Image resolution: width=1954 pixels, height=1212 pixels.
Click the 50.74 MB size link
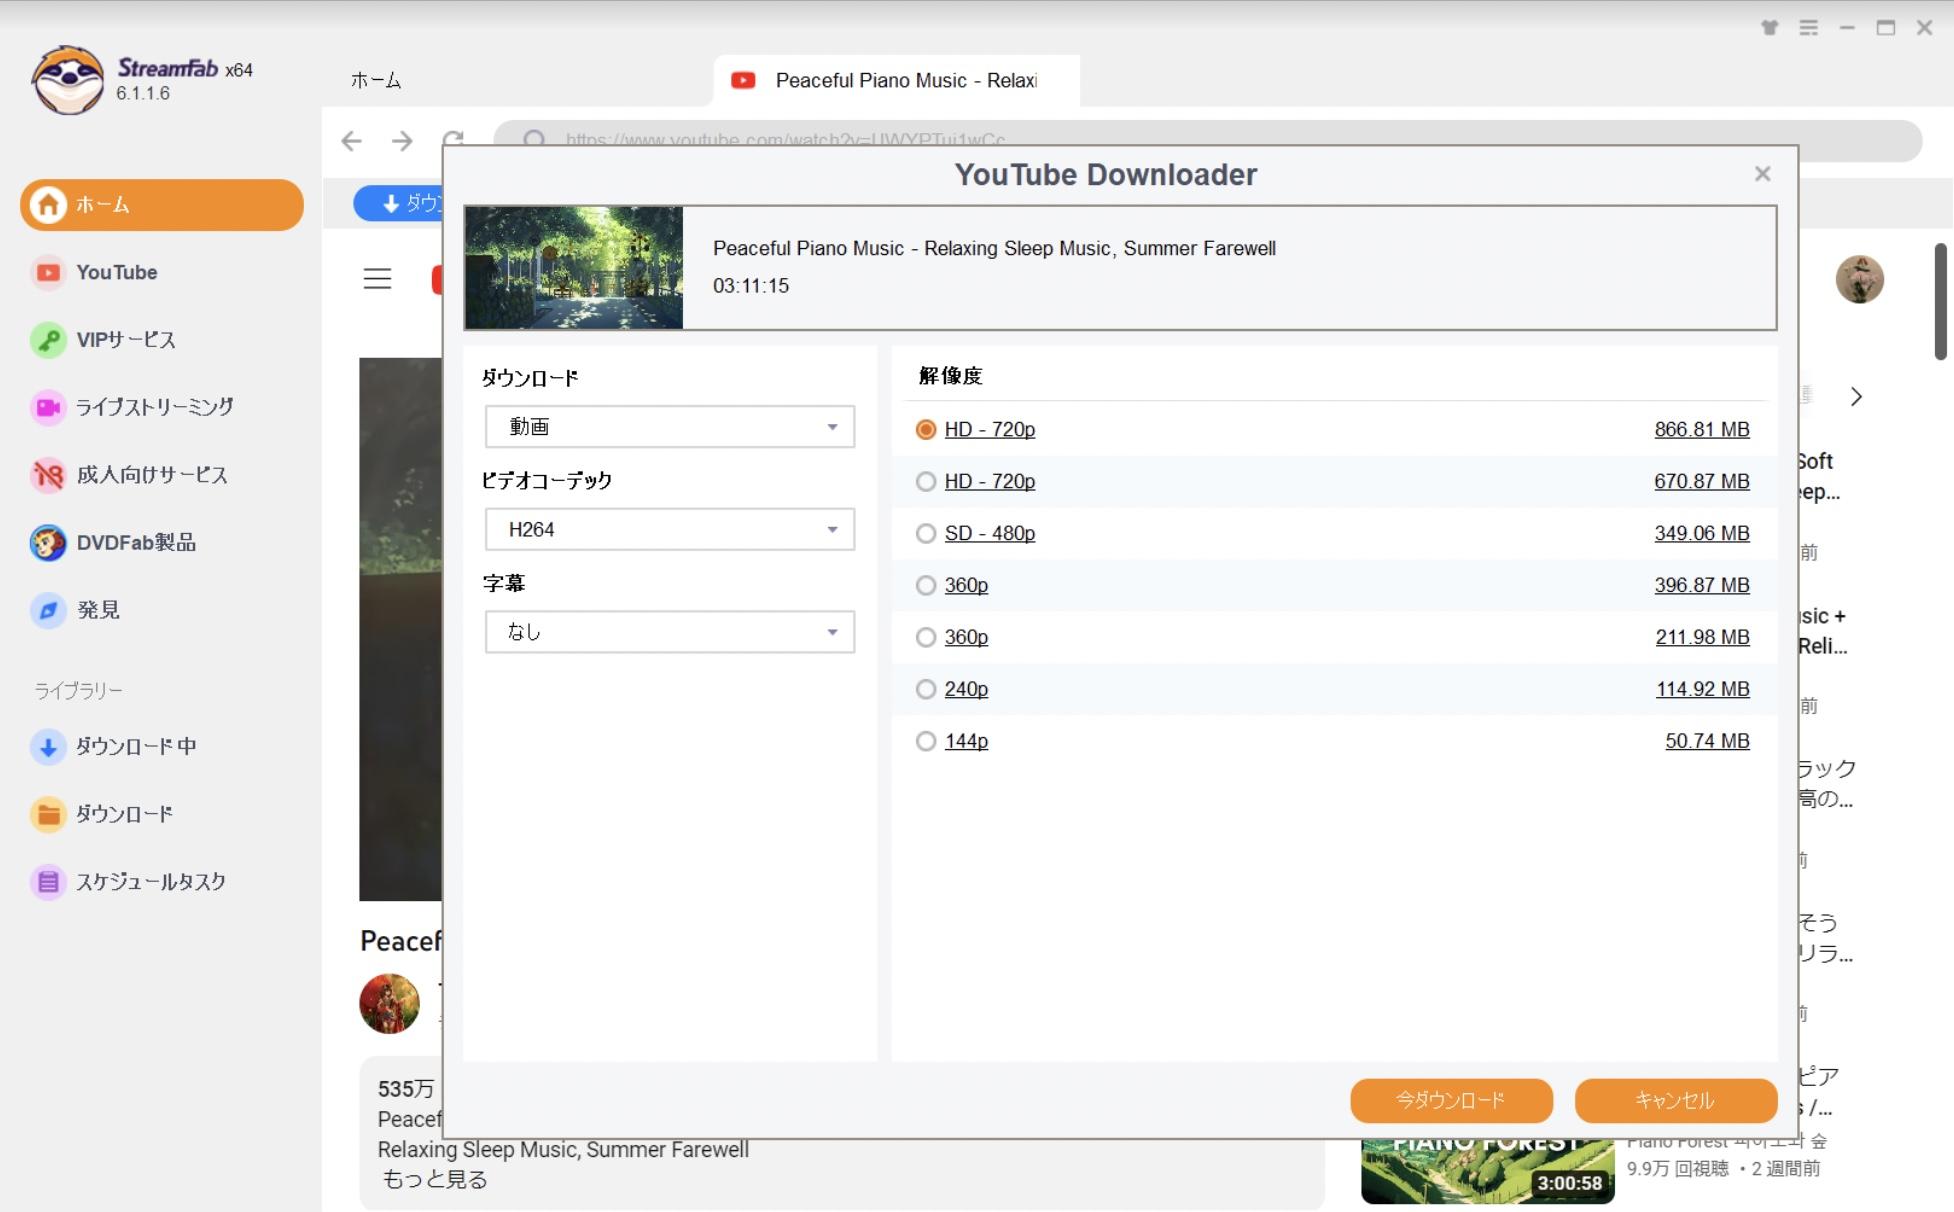(x=1707, y=741)
